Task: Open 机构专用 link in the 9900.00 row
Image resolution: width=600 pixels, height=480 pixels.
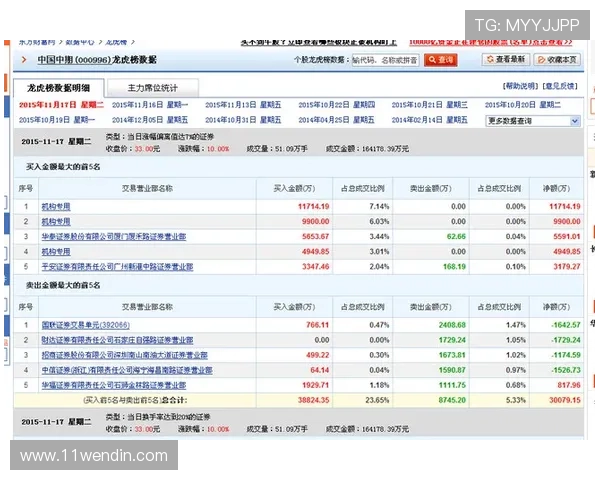Action: coord(56,222)
